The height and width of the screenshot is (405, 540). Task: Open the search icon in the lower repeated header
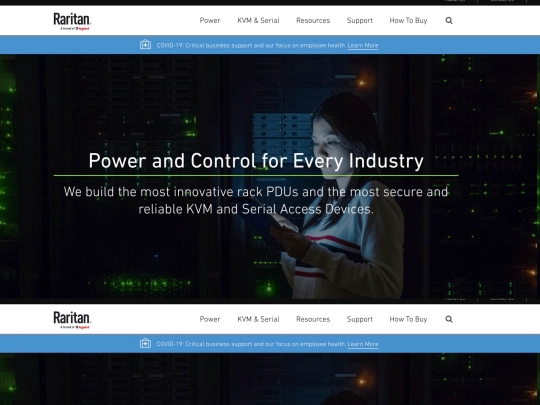tap(449, 319)
